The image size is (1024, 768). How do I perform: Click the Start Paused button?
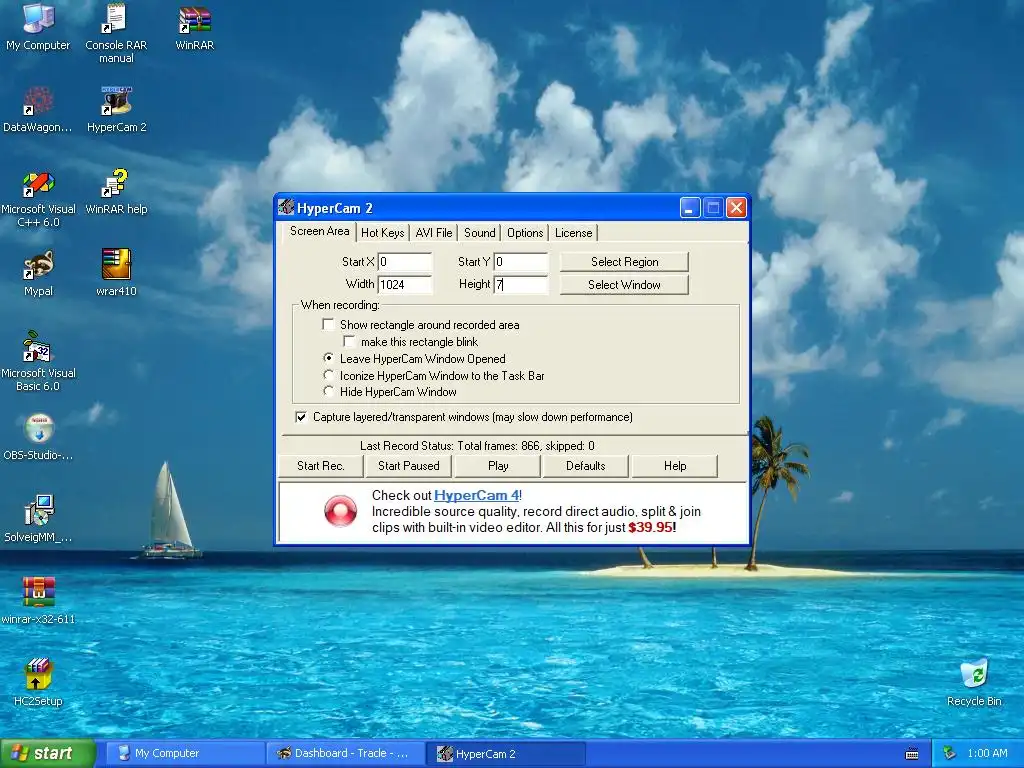click(x=409, y=466)
